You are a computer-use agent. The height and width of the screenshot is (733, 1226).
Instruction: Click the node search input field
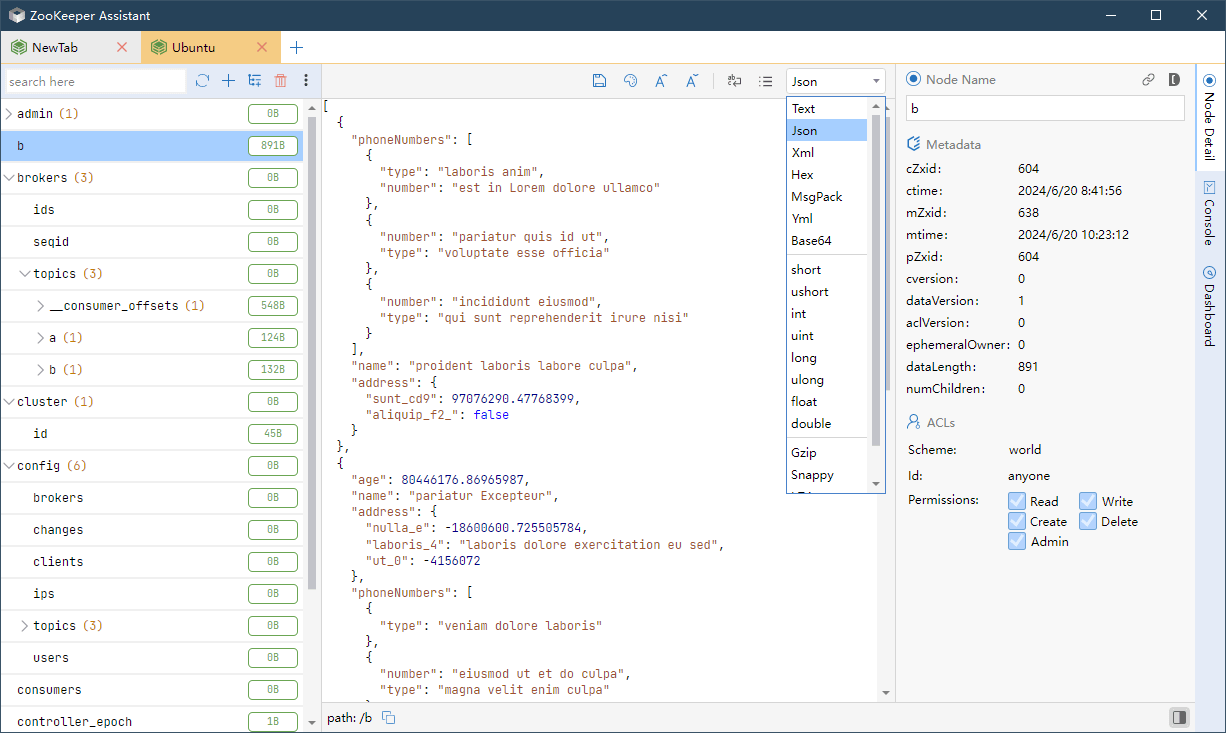pyautogui.click(x=95, y=82)
